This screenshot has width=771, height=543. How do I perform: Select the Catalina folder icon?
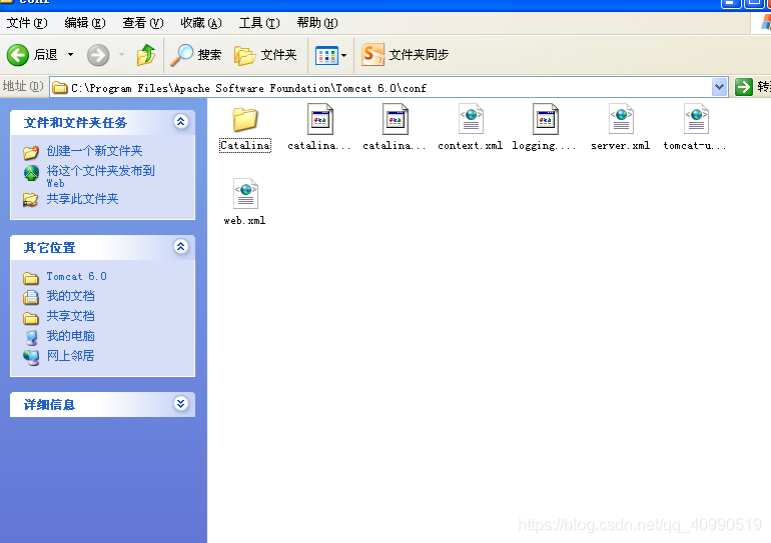[245, 120]
